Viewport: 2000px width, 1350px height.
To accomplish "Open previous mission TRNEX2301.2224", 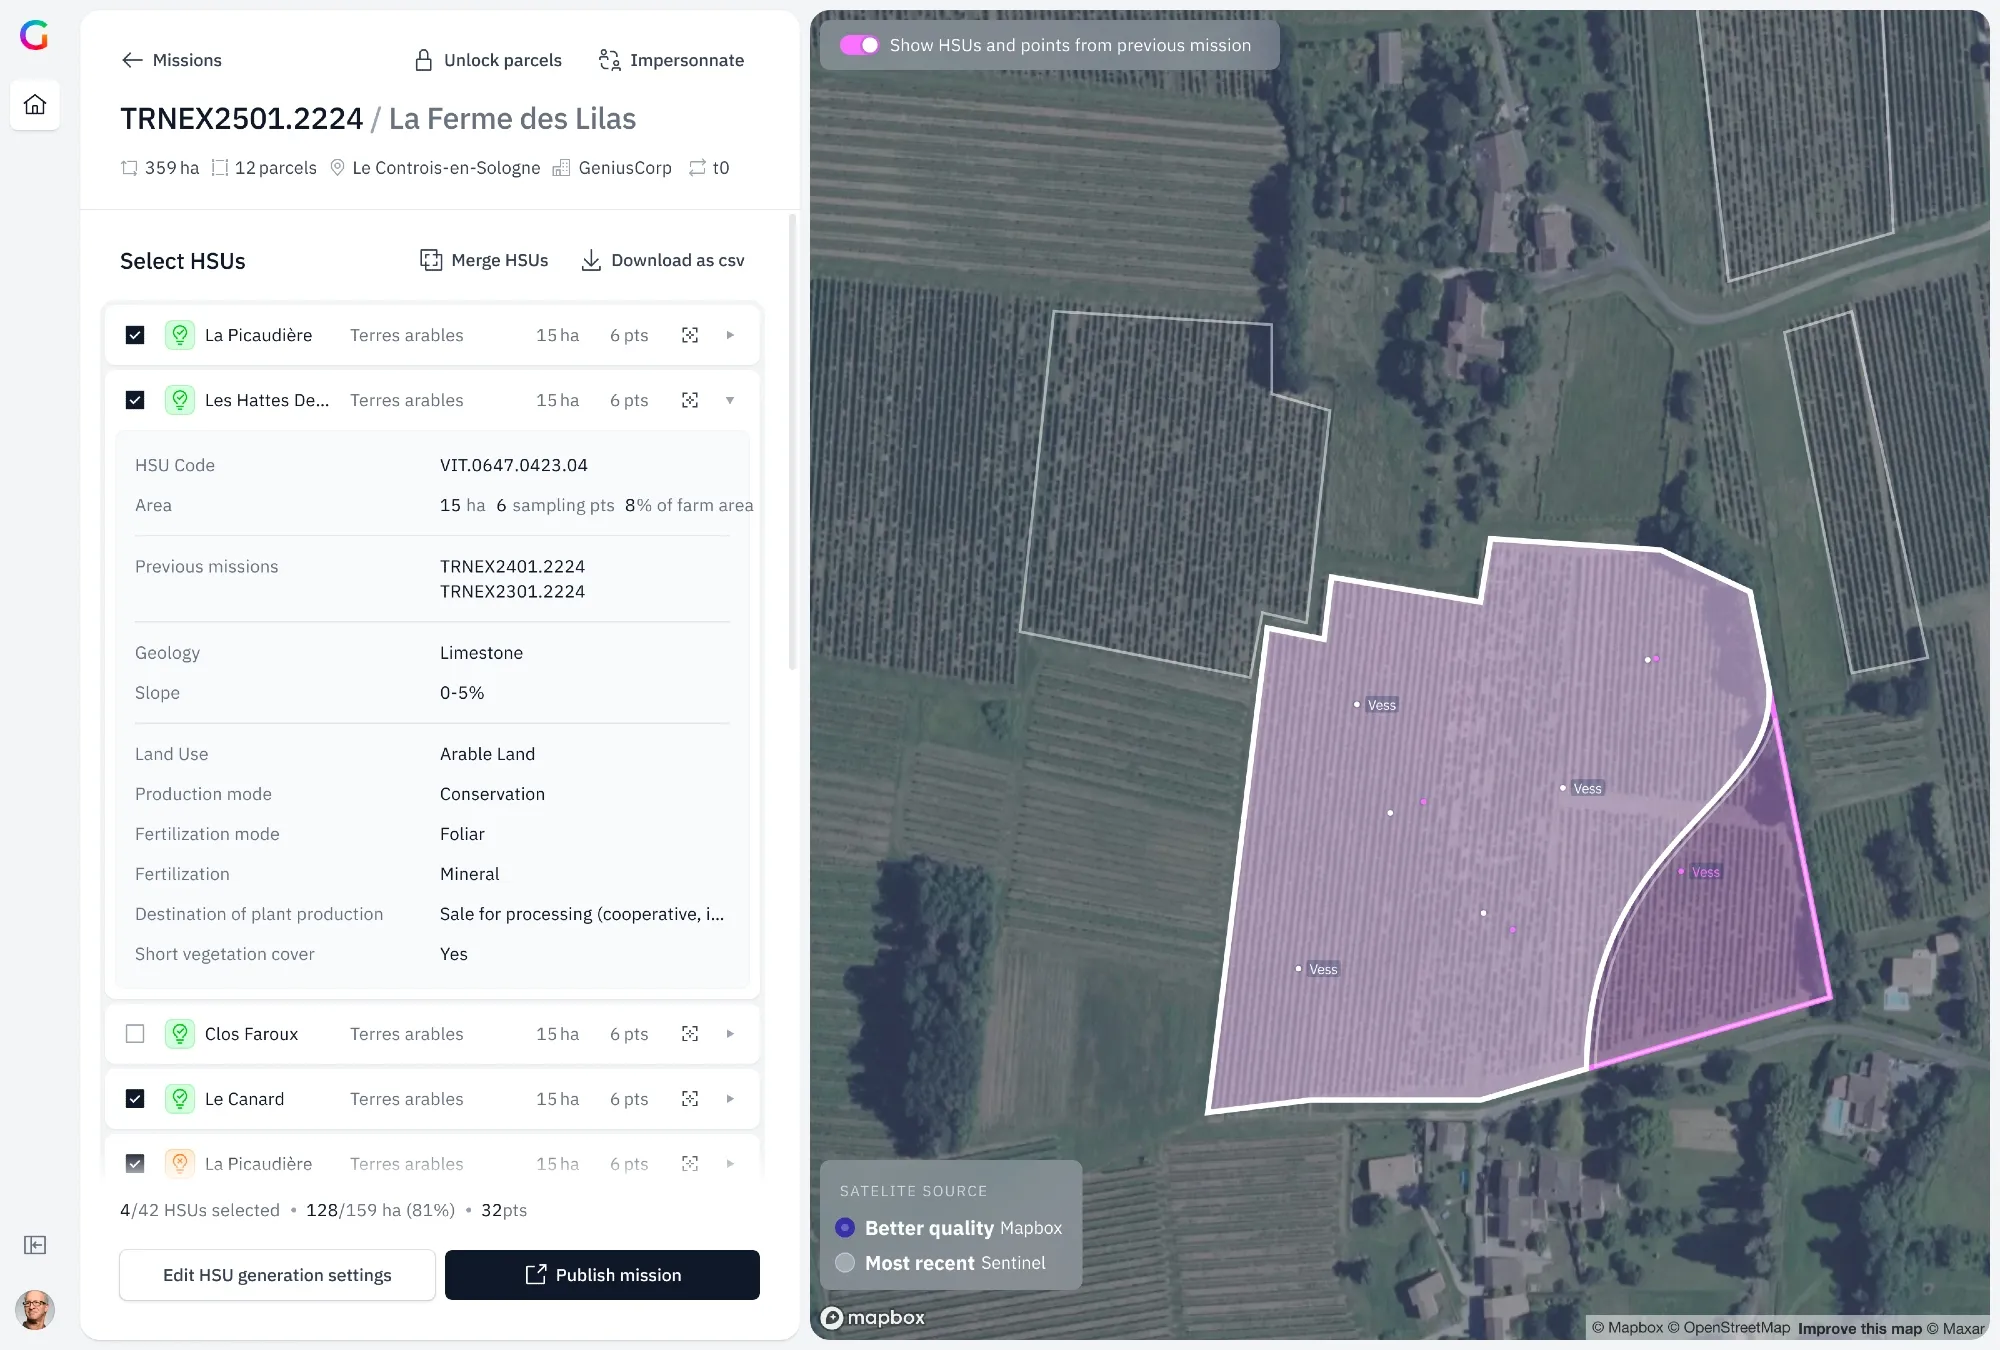I will (512, 591).
